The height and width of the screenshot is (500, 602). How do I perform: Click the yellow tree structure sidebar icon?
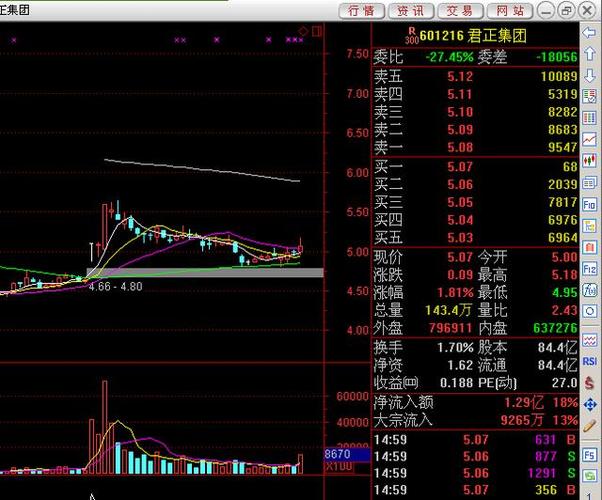[x=589, y=226]
